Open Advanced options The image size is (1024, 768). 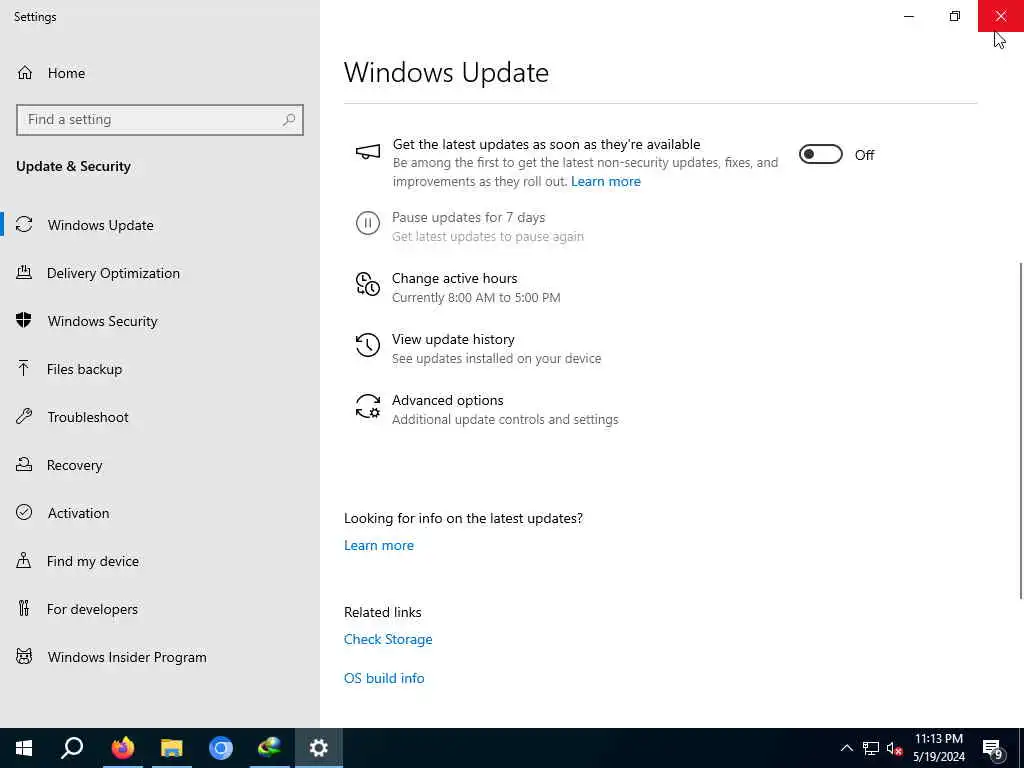[x=447, y=400]
